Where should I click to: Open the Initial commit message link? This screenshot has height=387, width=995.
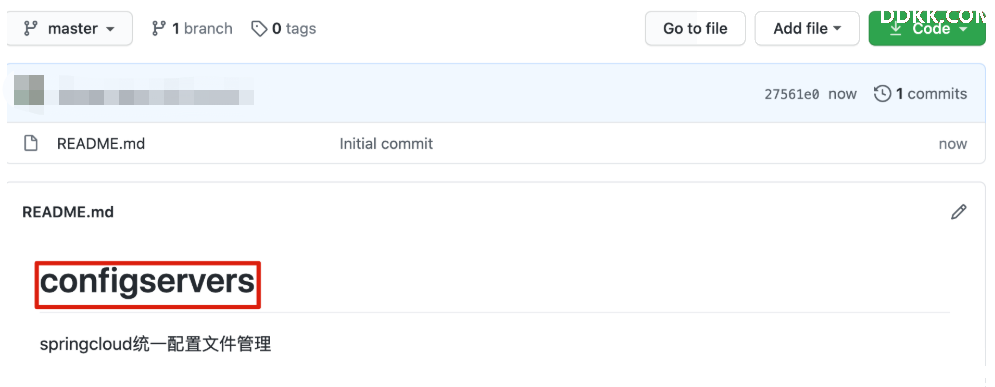(x=386, y=144)
